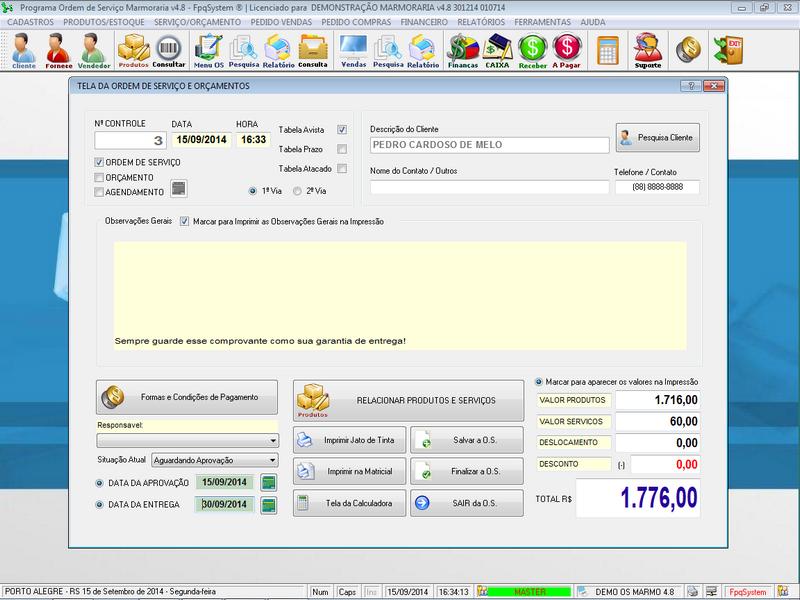
Task: Click the Vendedor toolbar icon
Action: pyautogui.click(x=94, y=50)
